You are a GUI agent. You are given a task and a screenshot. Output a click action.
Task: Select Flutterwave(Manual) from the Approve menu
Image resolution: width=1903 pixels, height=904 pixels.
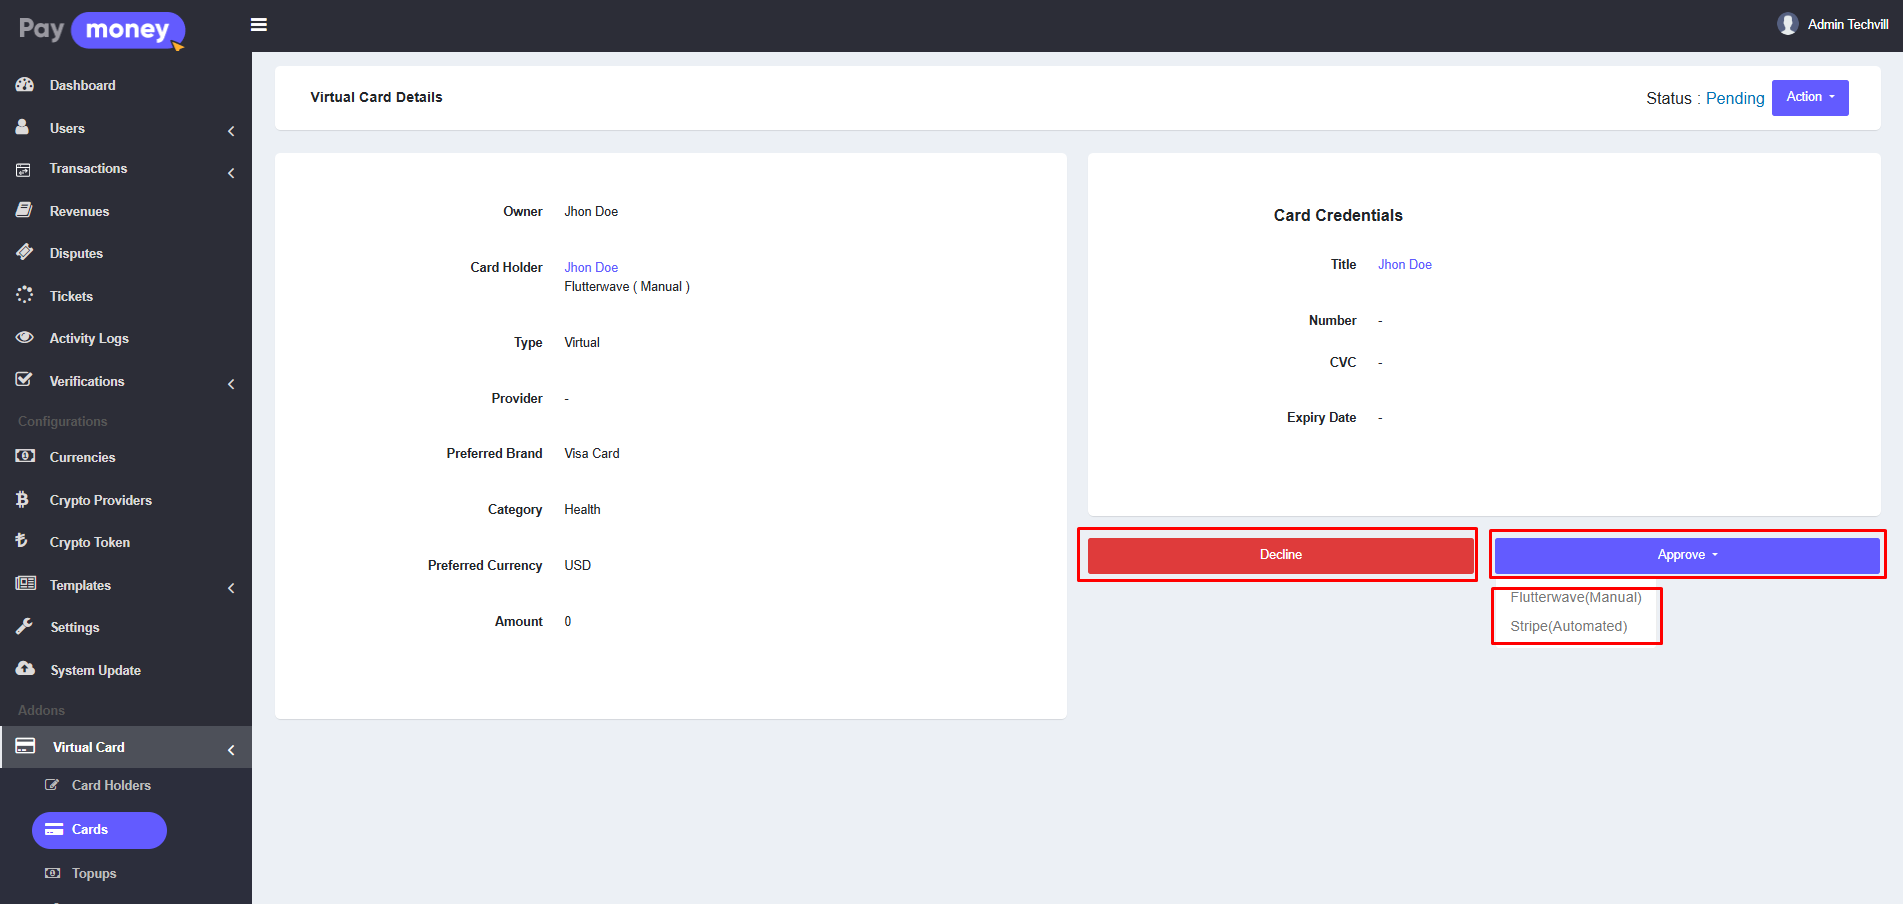[1575, 598]
